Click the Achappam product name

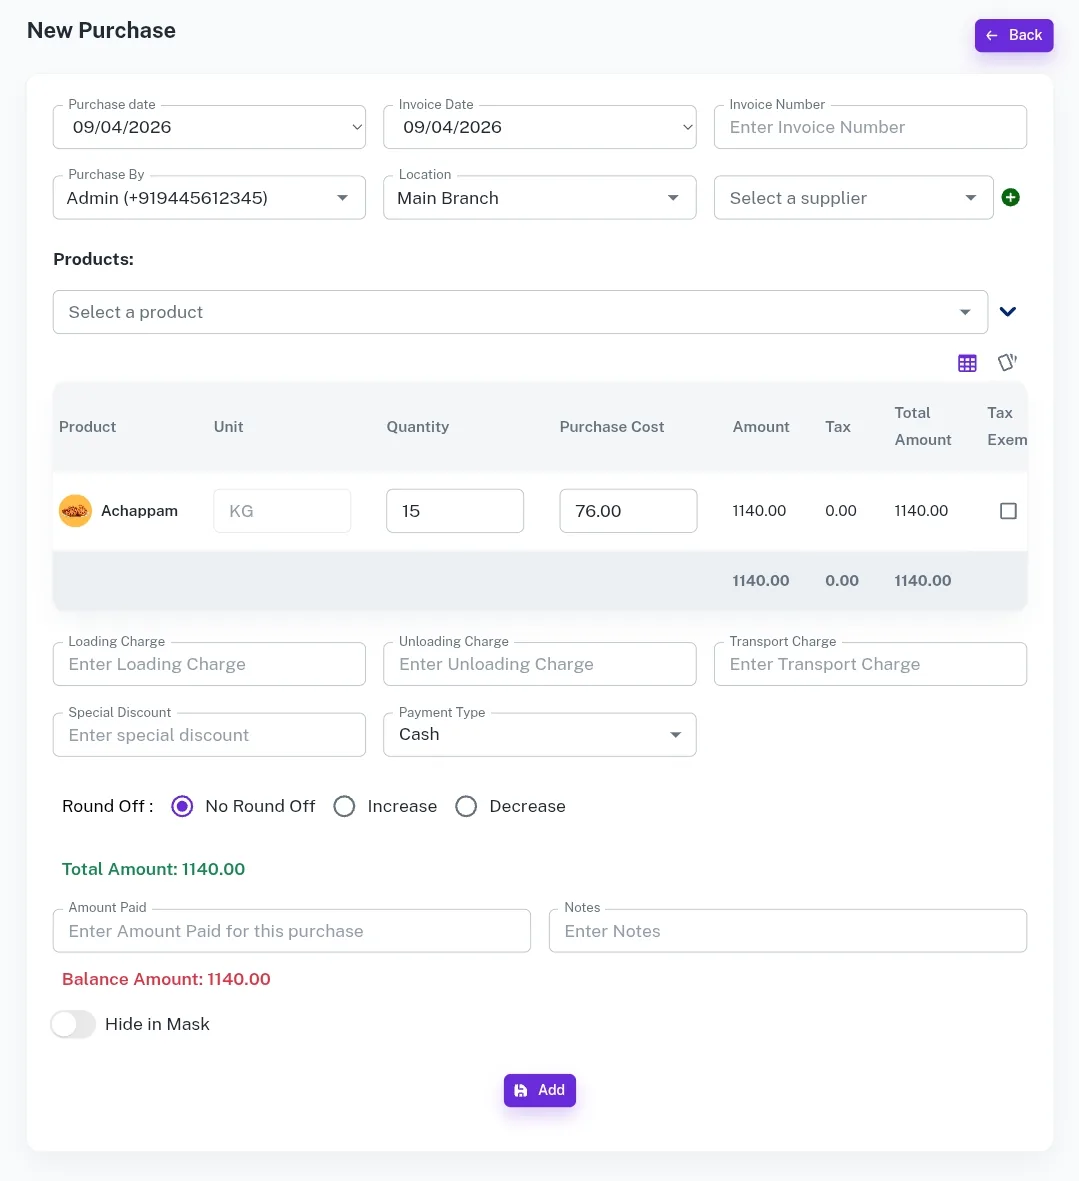[139, 511]
